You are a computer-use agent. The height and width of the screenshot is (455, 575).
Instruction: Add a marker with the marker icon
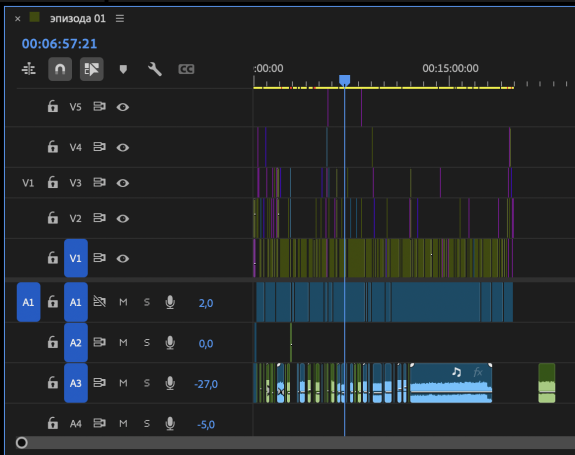tap(123, 69)
